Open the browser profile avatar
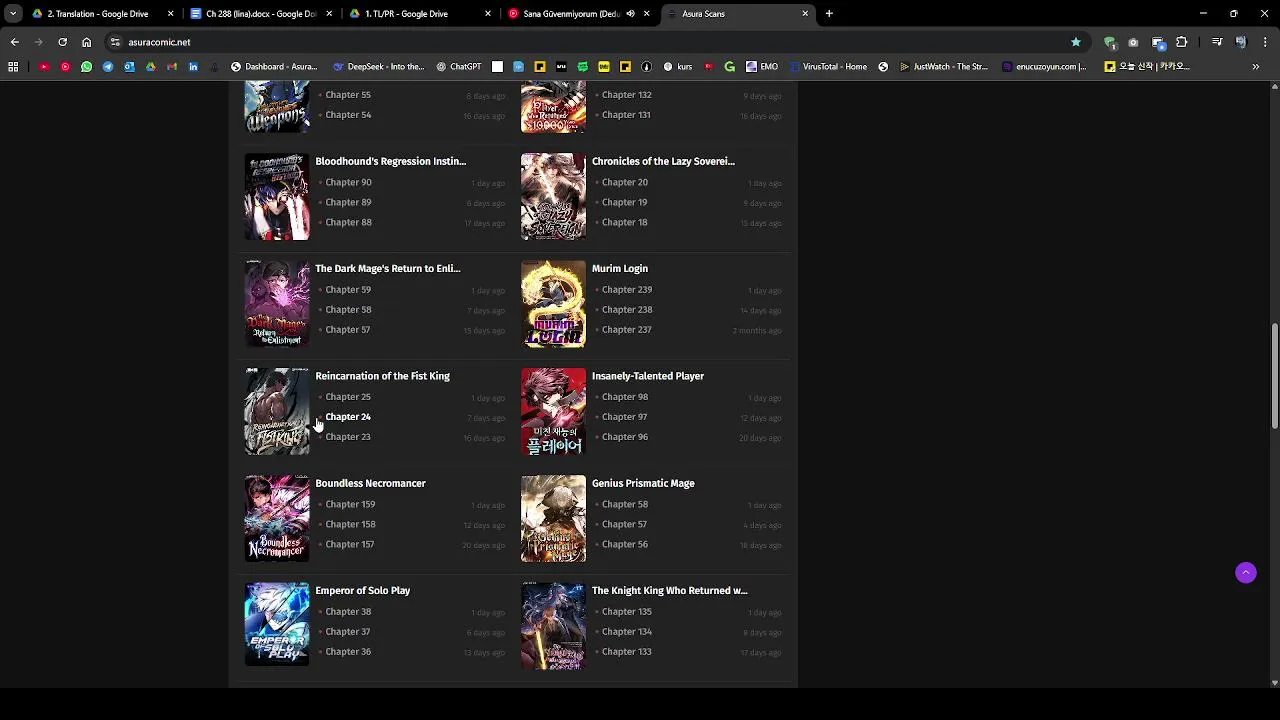The image size is (1280, 720). (1241, 42)
